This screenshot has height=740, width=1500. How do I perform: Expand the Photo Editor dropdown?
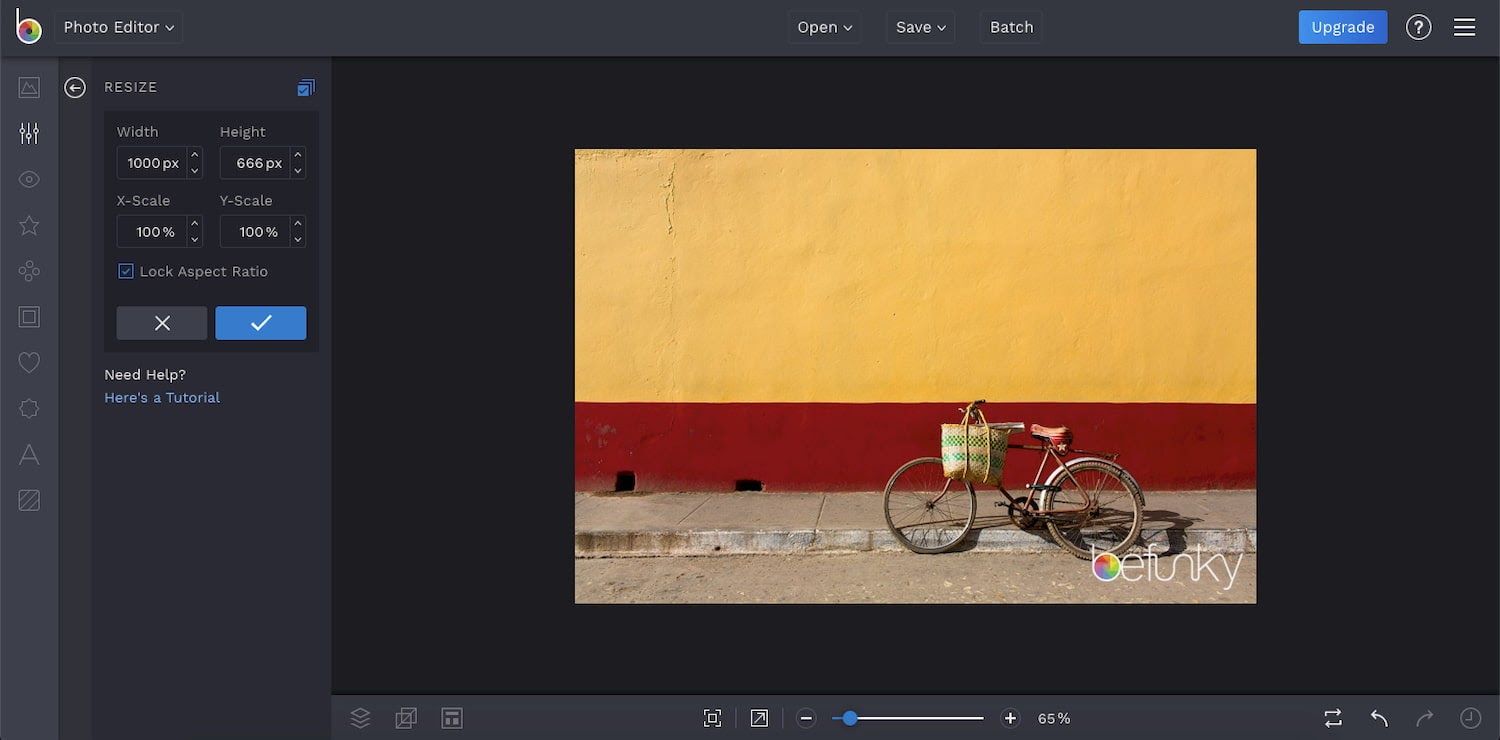[x=118, y=28]
